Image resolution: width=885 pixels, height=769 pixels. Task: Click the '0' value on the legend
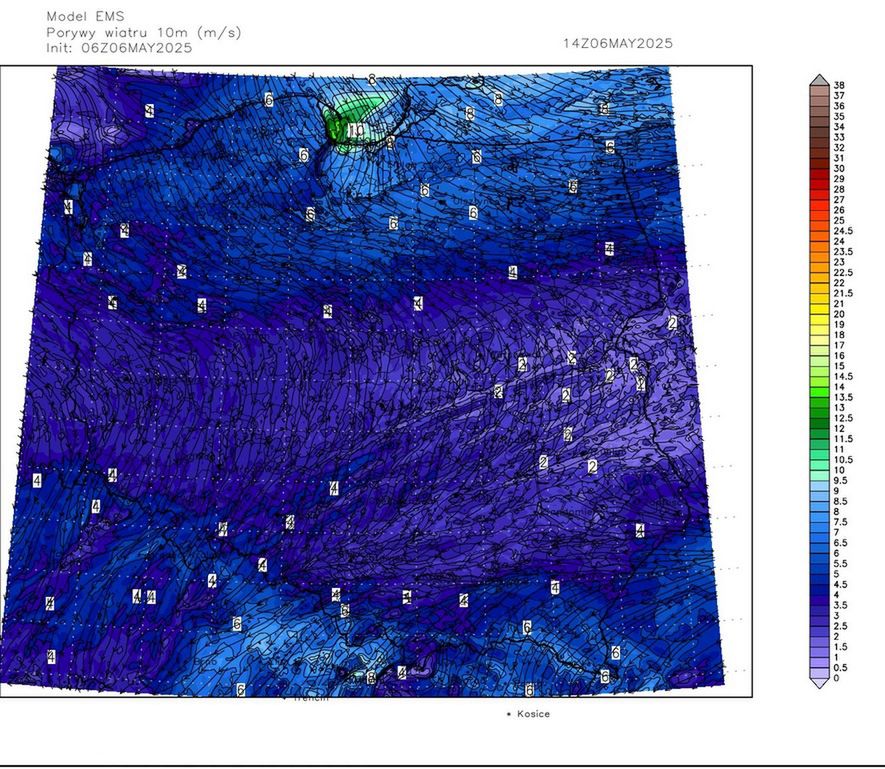836,678
